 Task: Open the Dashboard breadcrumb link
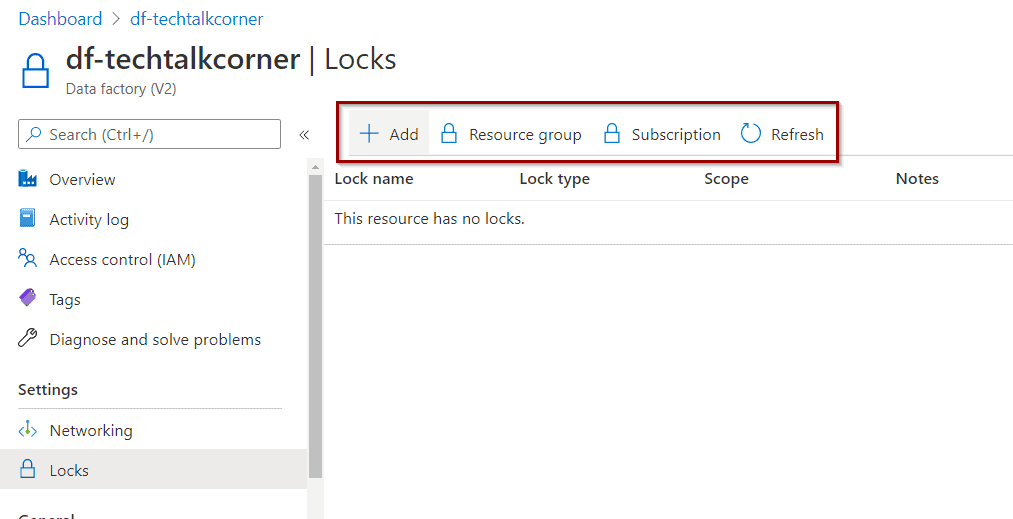[60, 19]
